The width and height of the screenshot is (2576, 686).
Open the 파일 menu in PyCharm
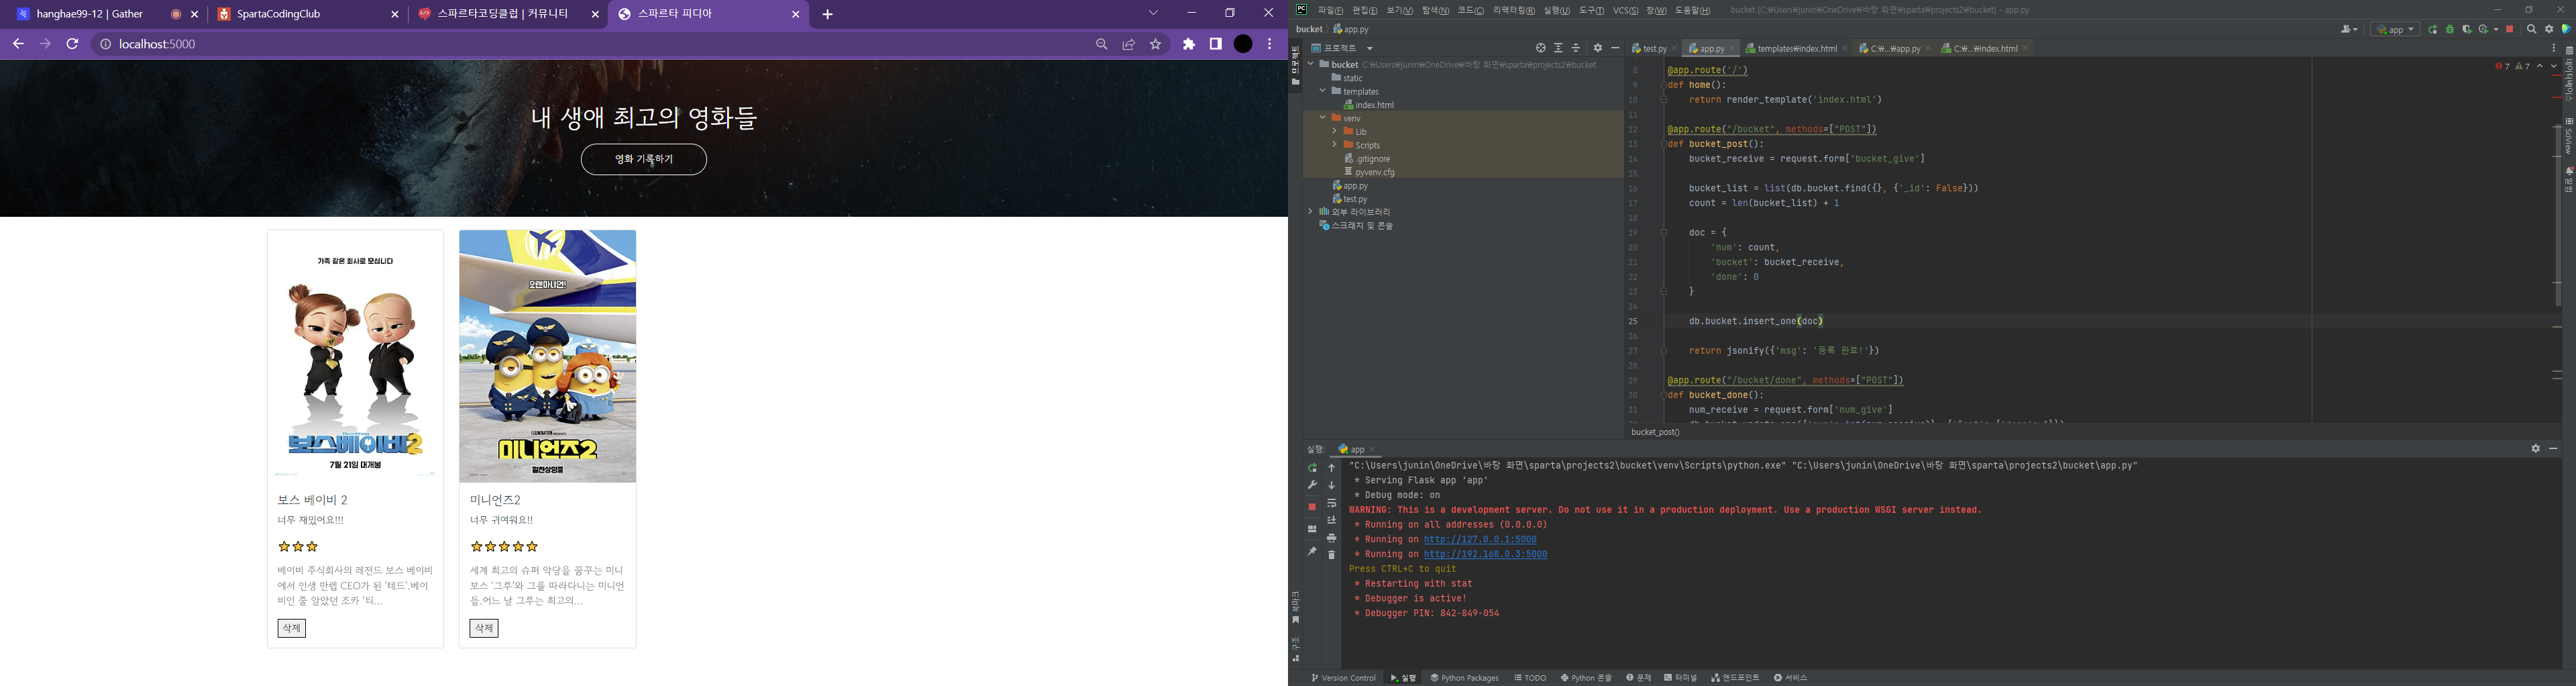[1330, 10]
